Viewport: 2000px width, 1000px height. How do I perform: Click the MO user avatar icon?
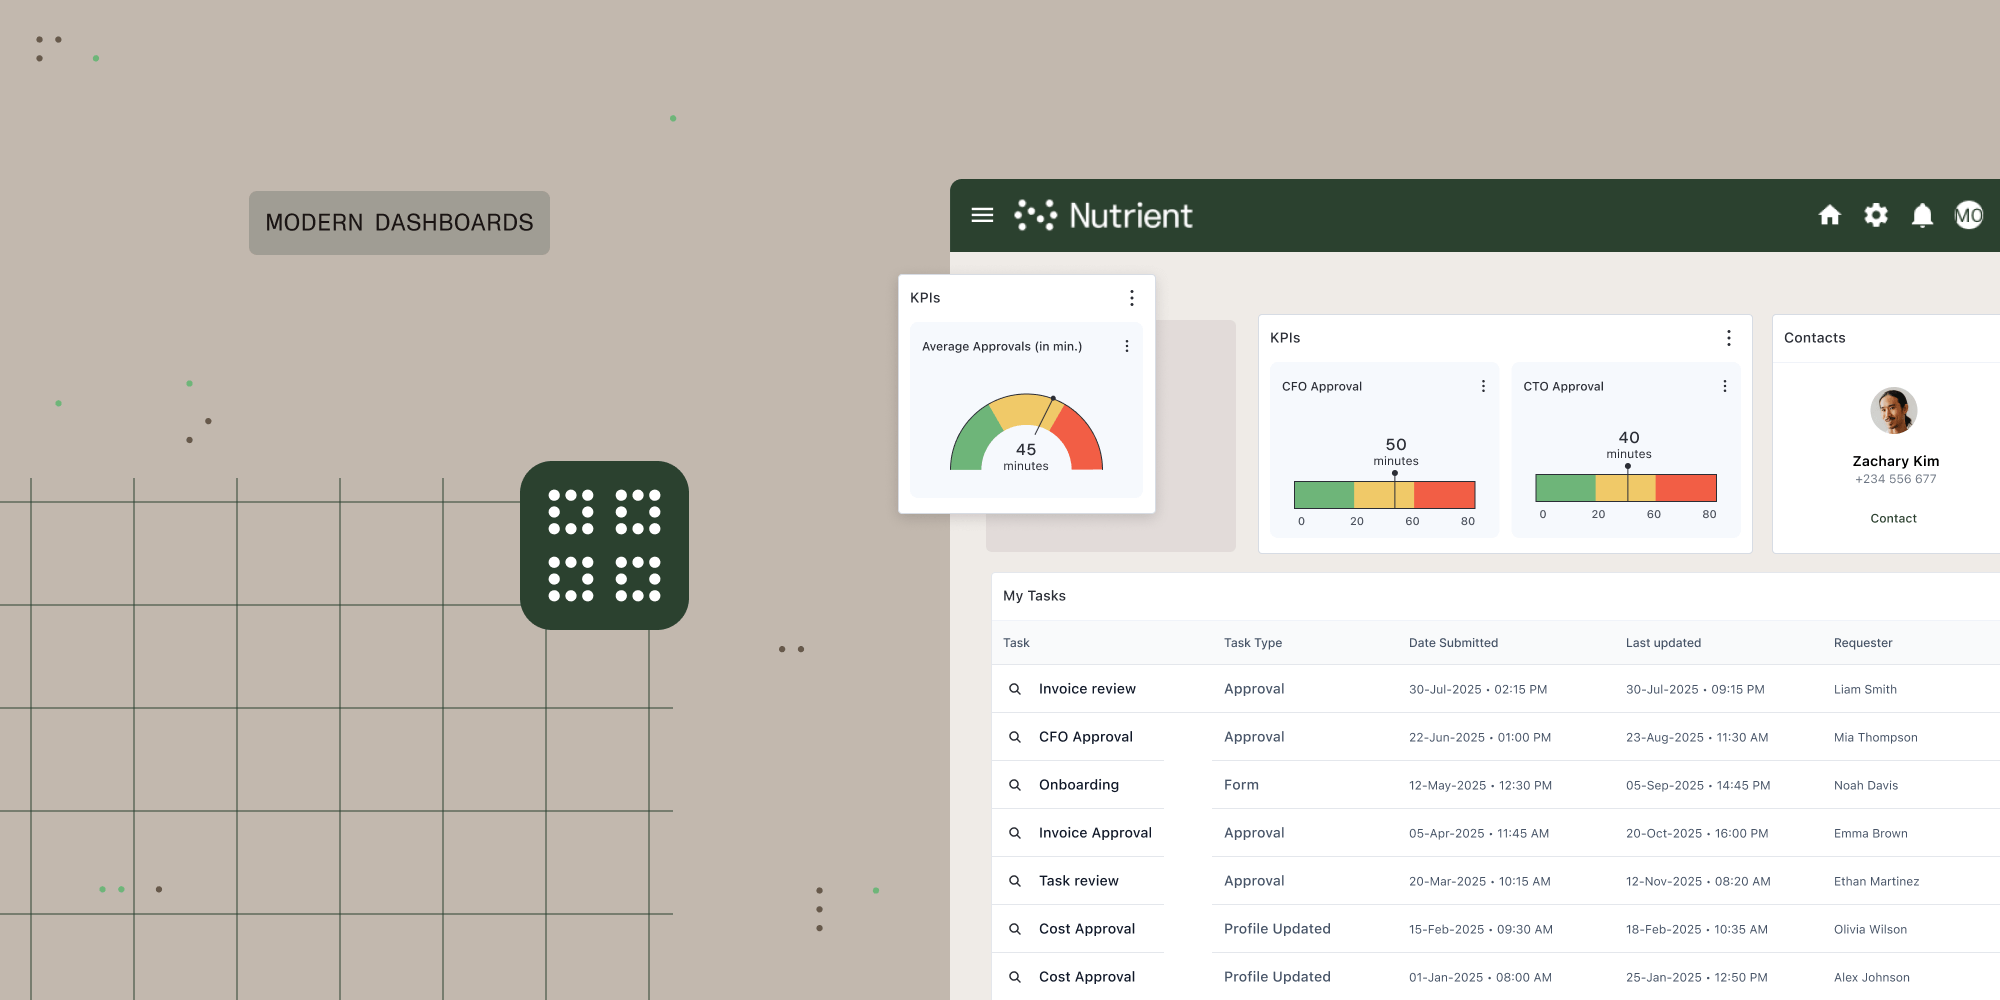(x=1968, y=215)
